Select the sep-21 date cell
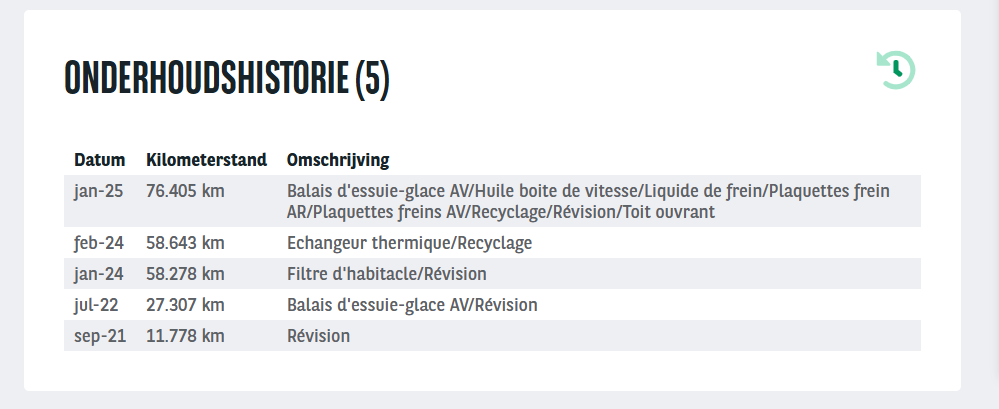Viewport: 999px width, 409px height. 100,336
